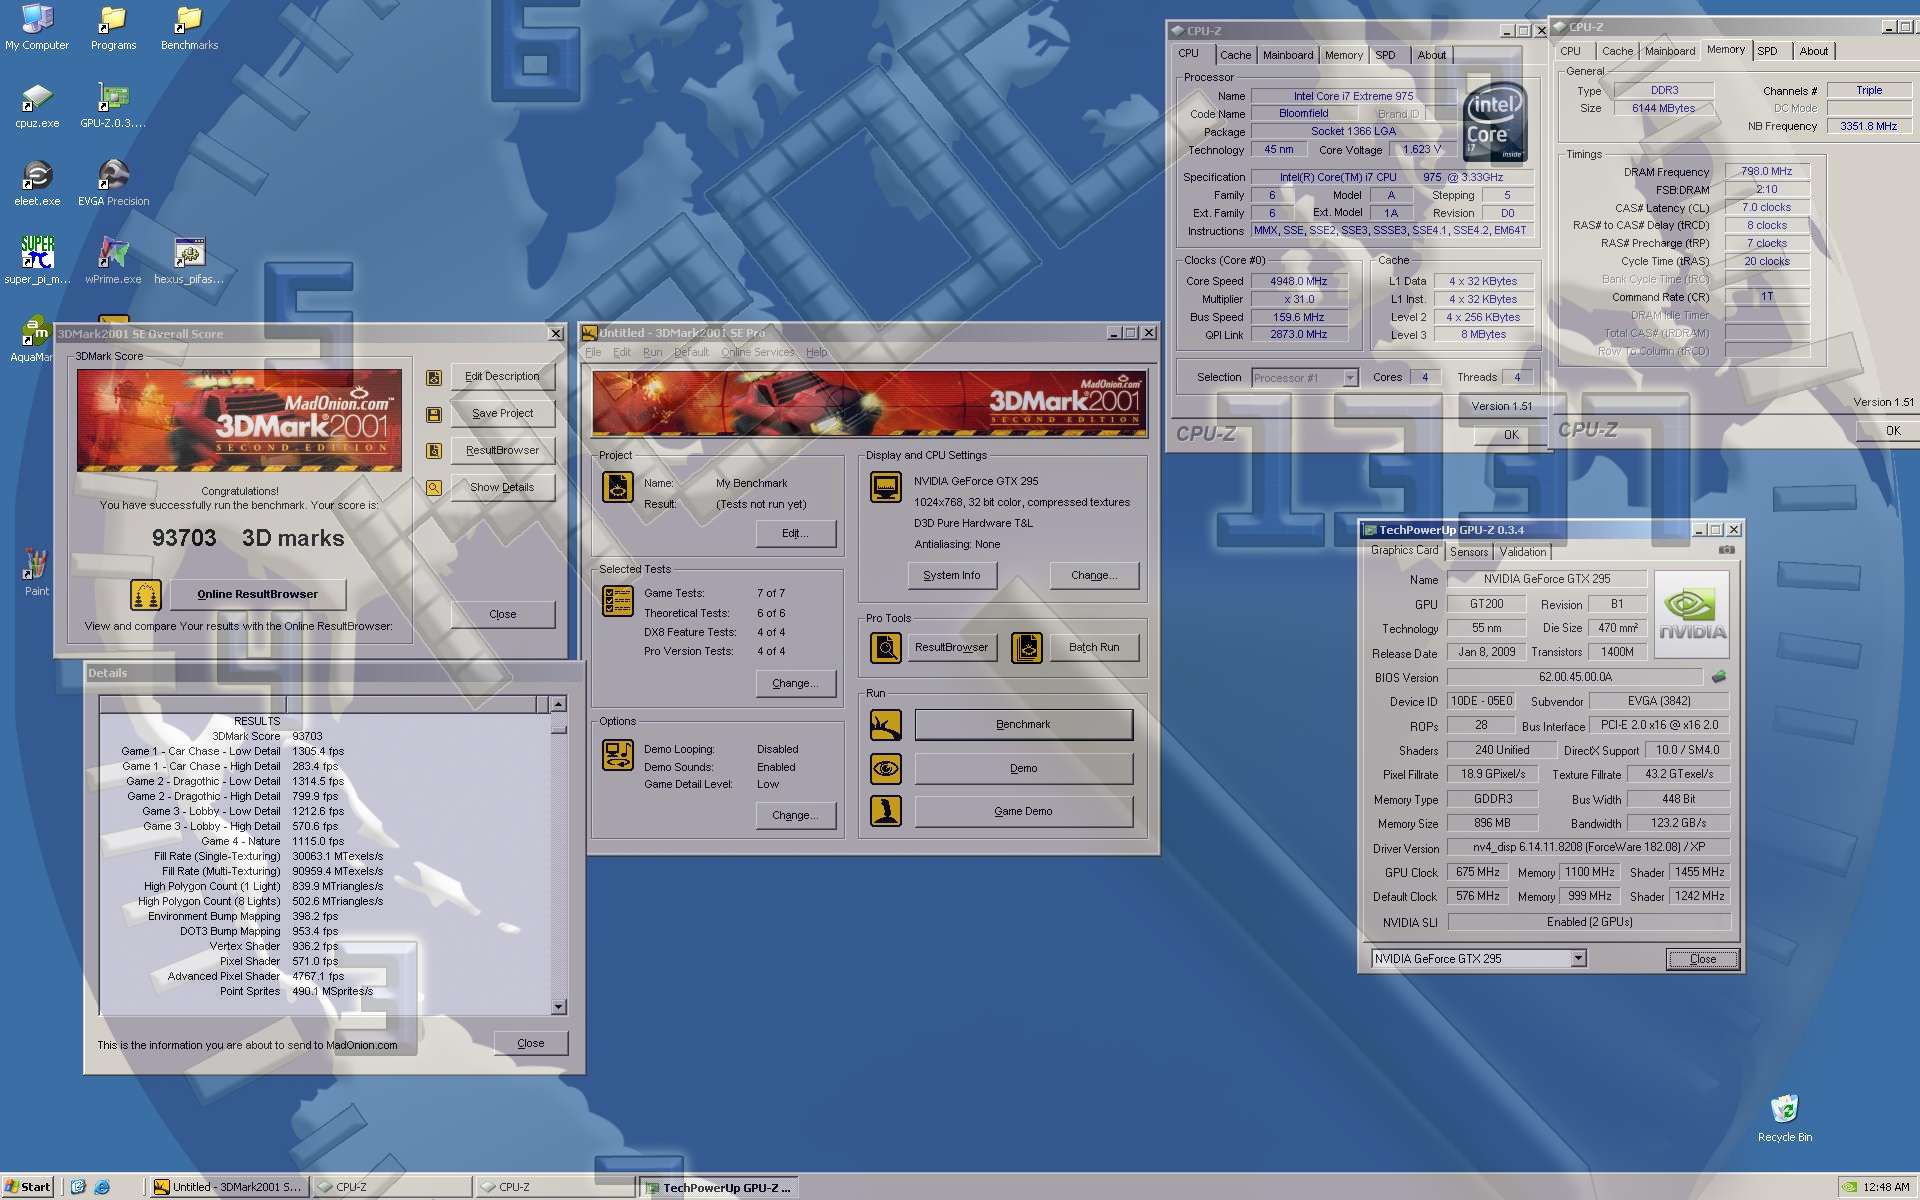Click the Game Demo joystick icon

[x=886, y=811]
